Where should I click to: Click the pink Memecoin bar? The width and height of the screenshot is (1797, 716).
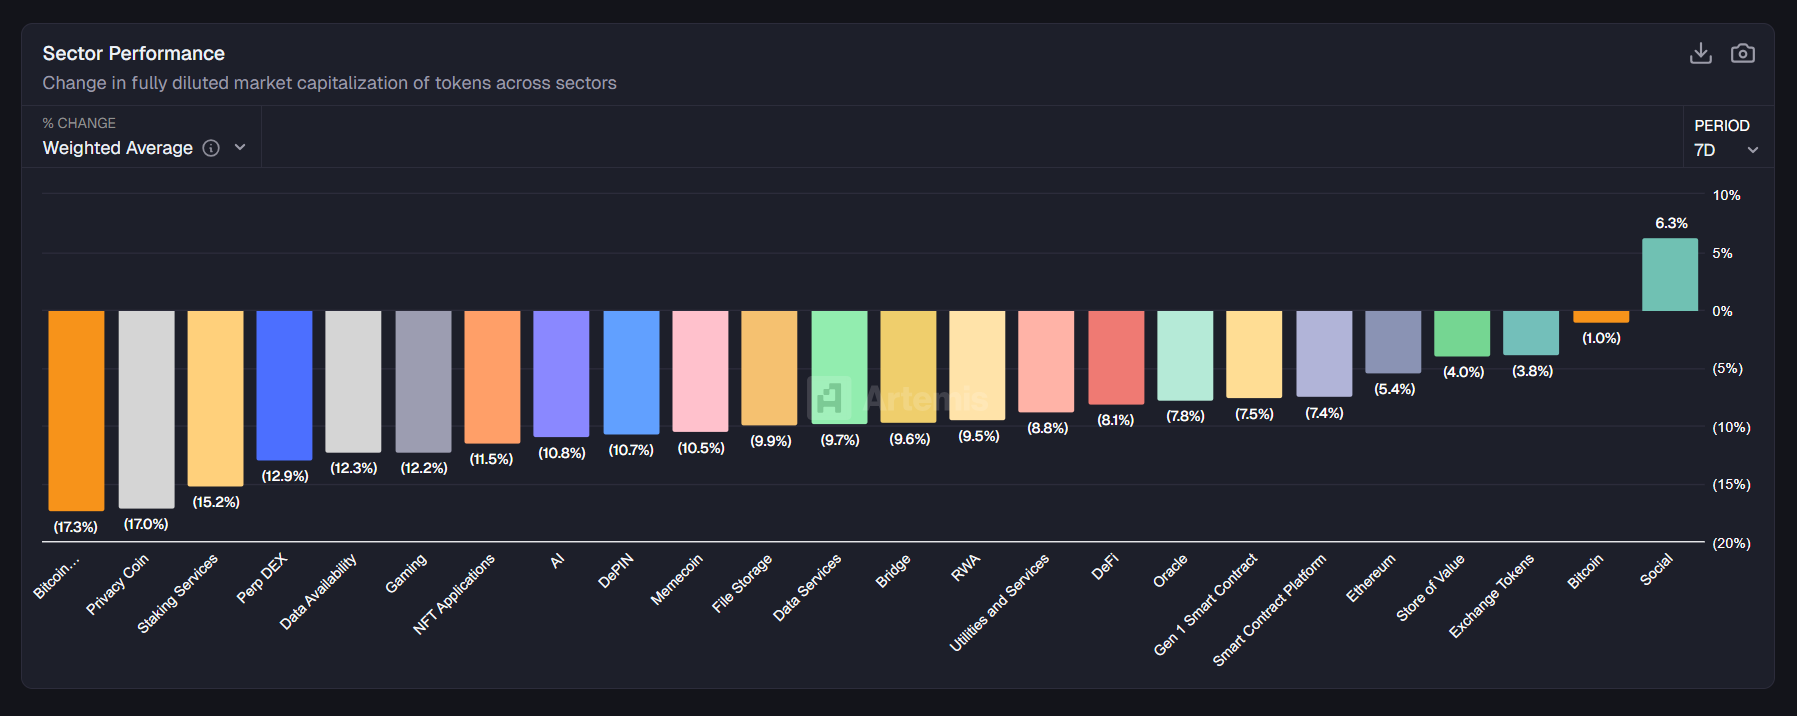click(700, 371)
